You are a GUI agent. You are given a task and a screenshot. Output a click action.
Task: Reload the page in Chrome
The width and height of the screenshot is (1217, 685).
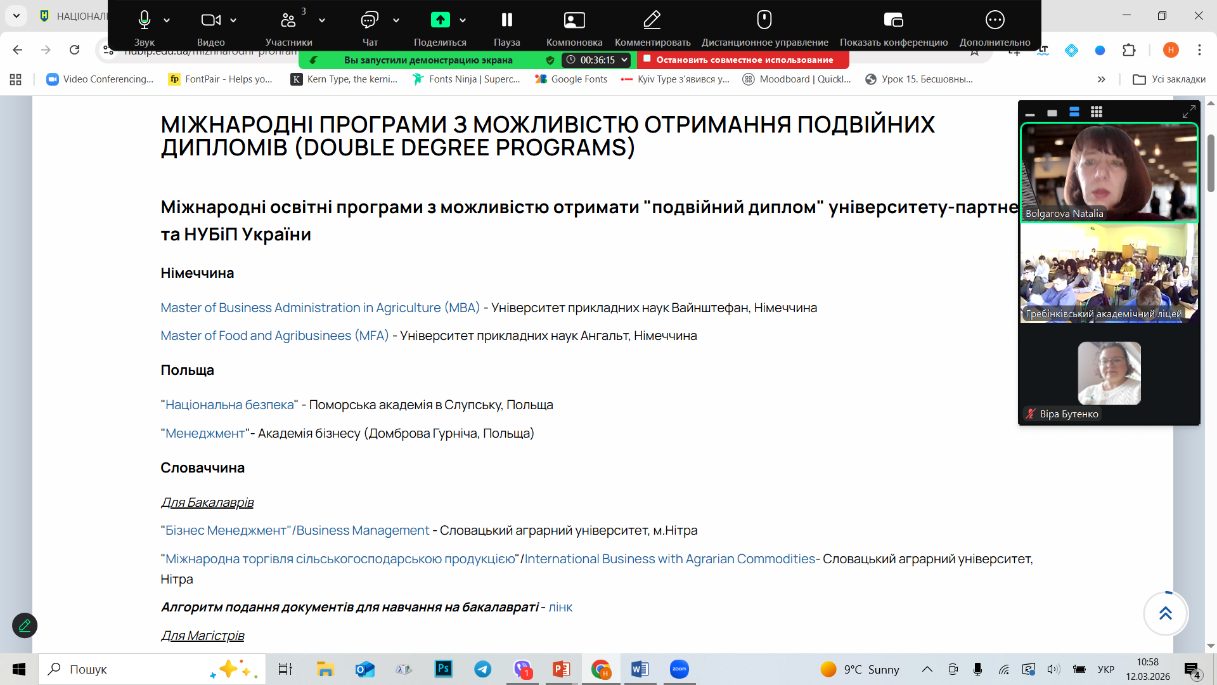click(x=74, y=50)
